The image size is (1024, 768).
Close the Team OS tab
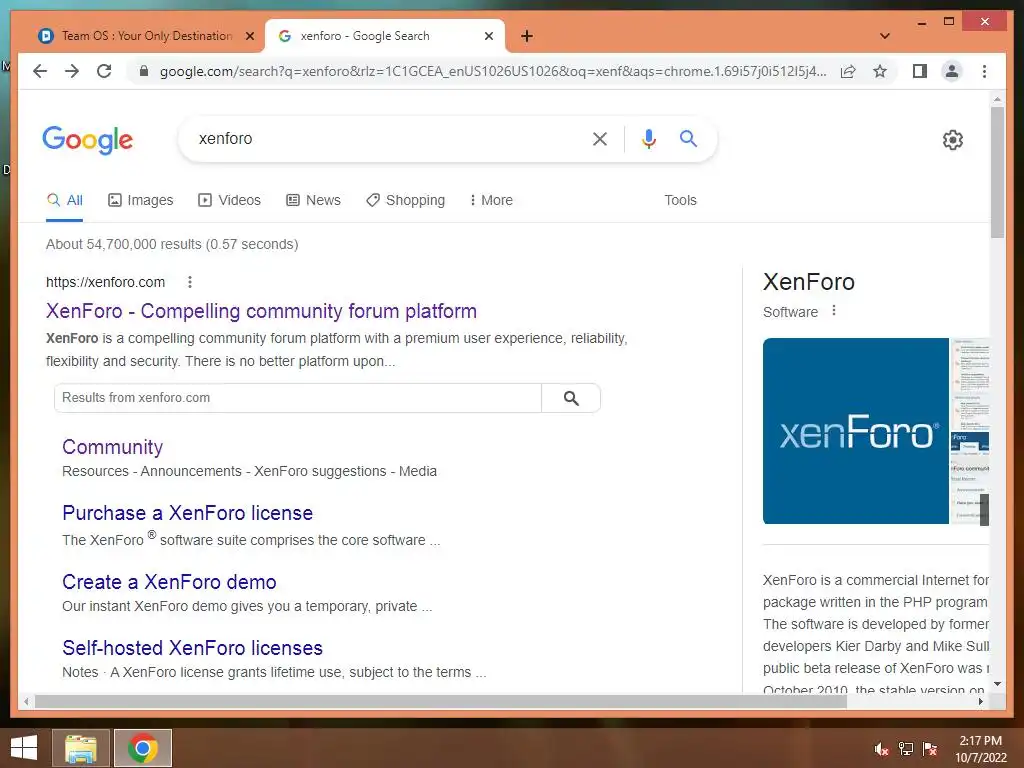pos(249,36)
